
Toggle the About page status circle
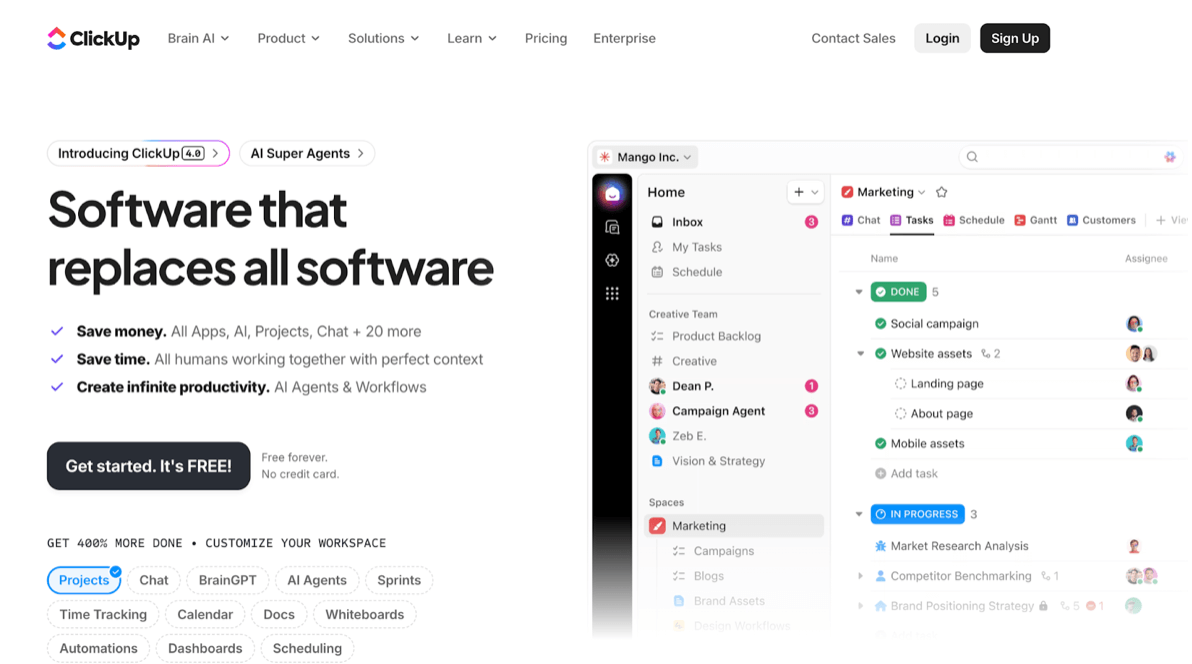(x=901, y=414)
